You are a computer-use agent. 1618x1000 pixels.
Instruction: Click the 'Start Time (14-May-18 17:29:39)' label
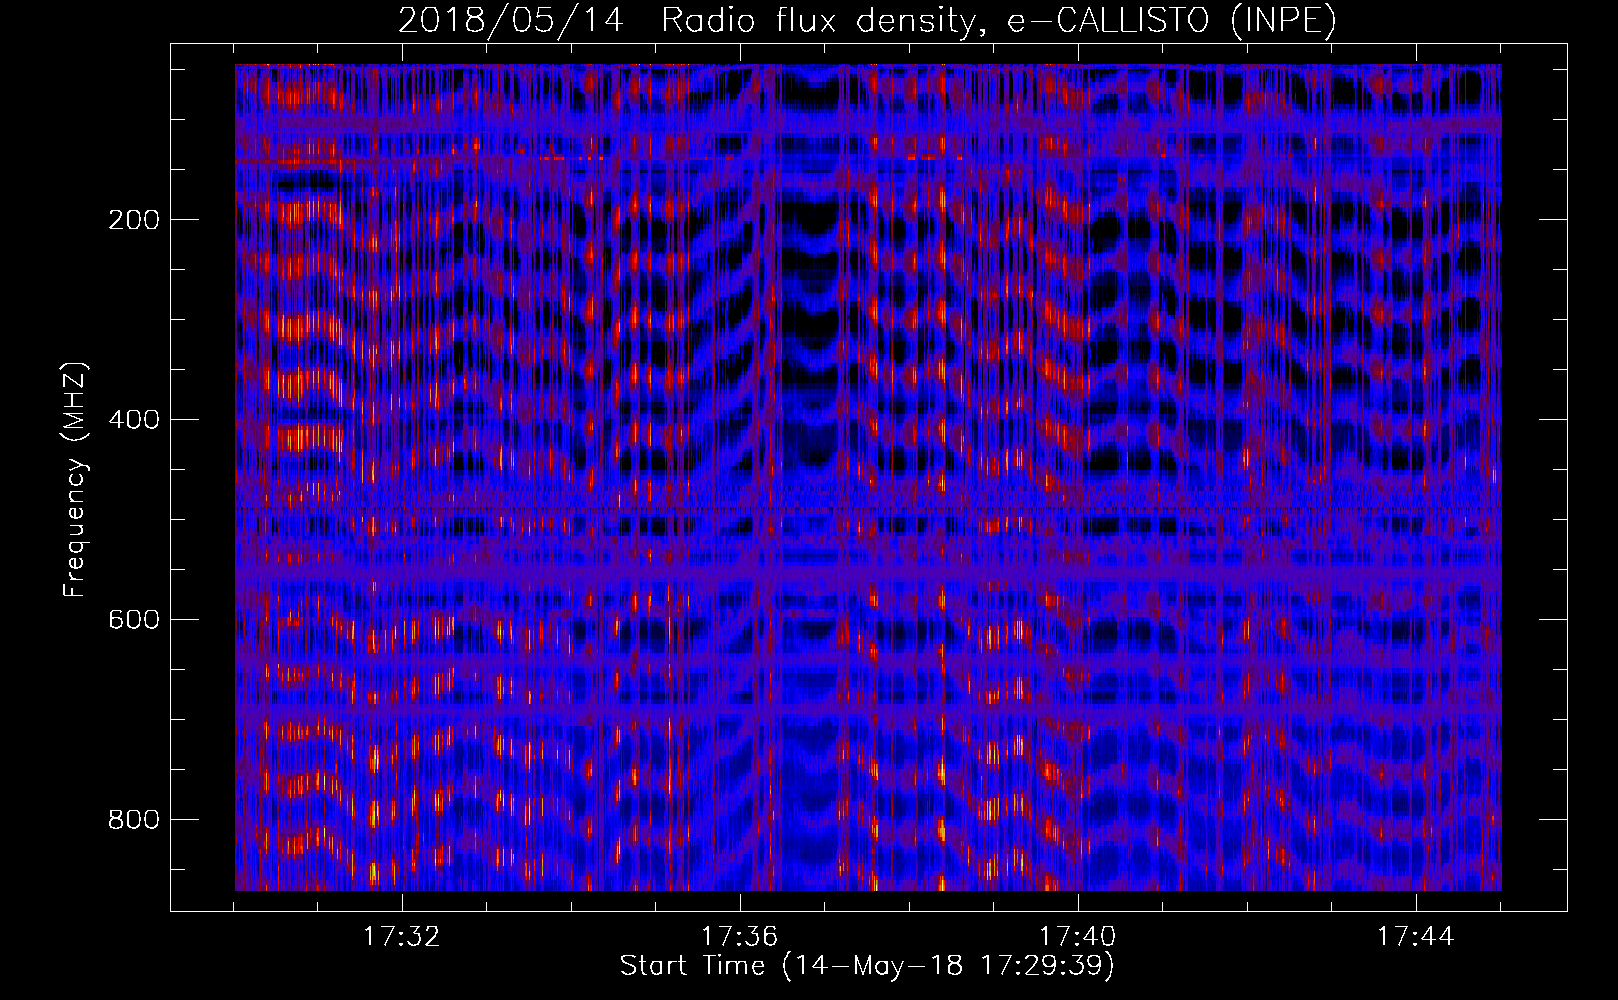[867, 966]
